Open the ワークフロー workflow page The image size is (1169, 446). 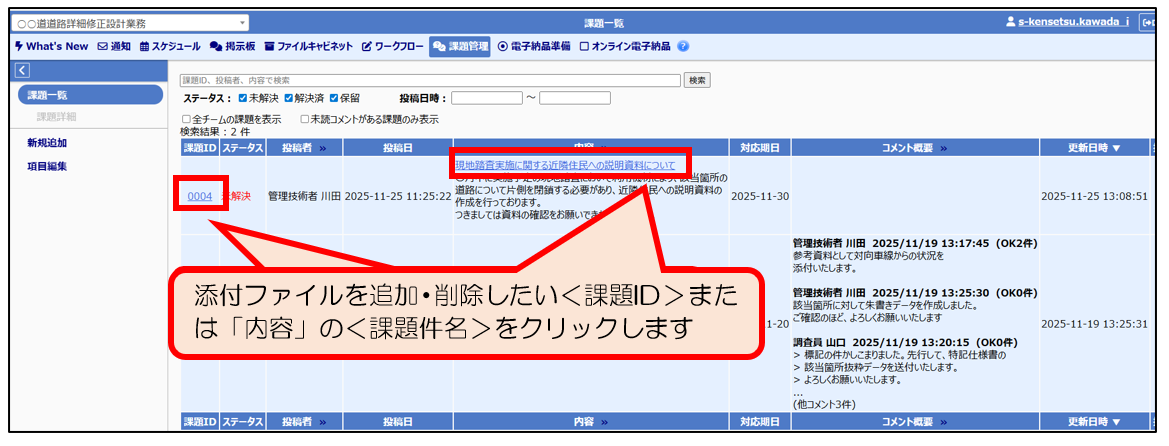coord(392,46)
